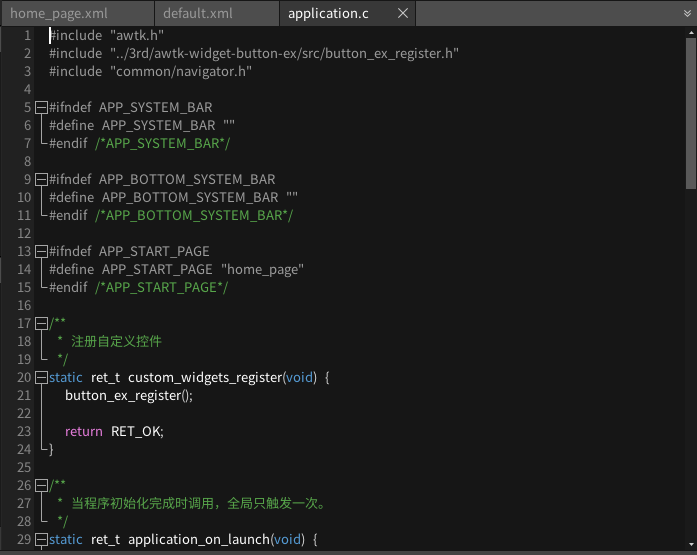The image size is (697, 555).
Task: Close the application.c tab
Action: coord(403,13)
